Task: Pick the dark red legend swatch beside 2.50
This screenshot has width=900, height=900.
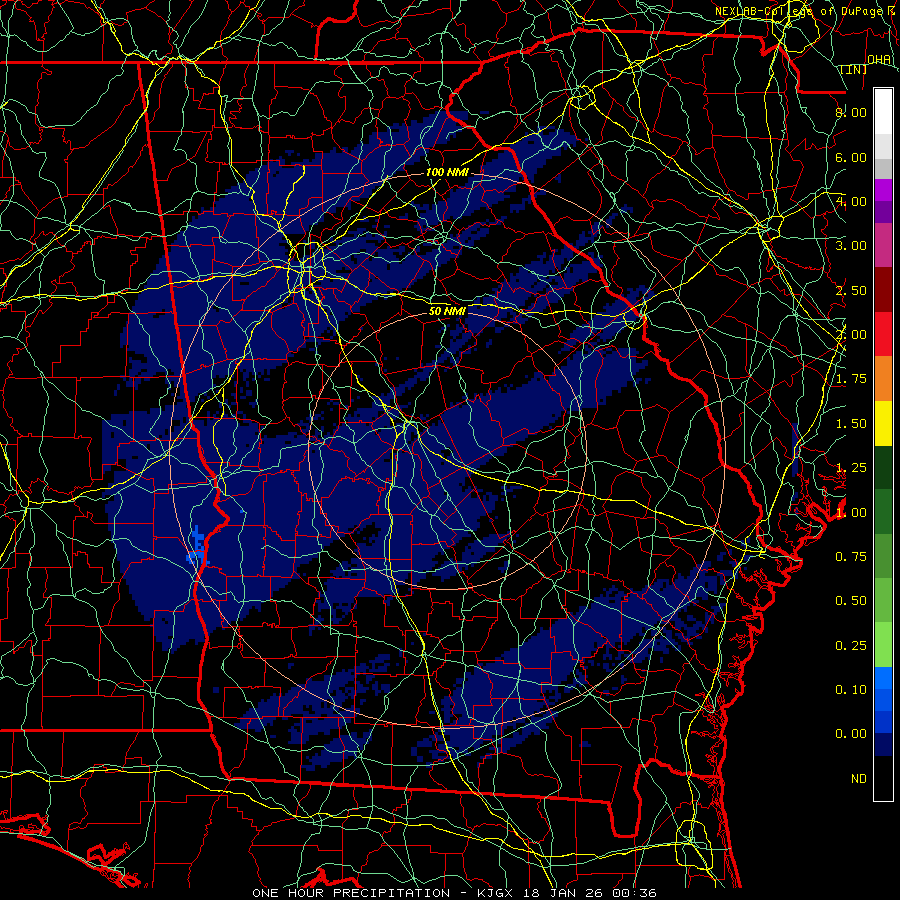Action: click(x=883, y=290)
